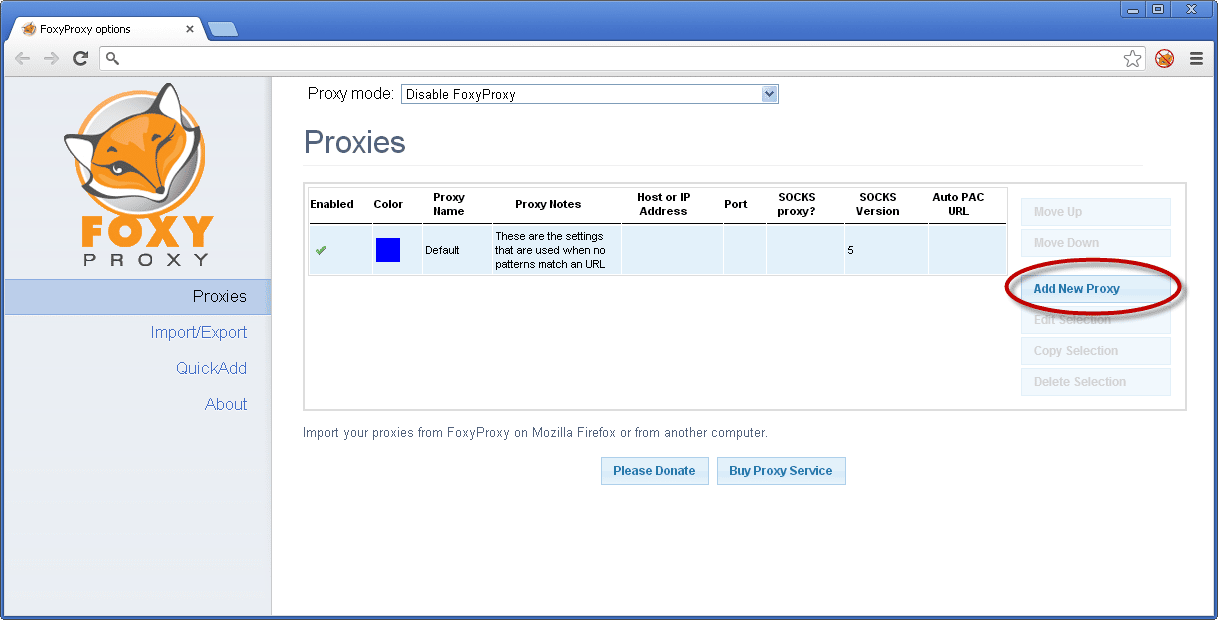Click the 'Enabled' column header
The width and height of the screenshot is (1218, 620).
click(332, 204)
